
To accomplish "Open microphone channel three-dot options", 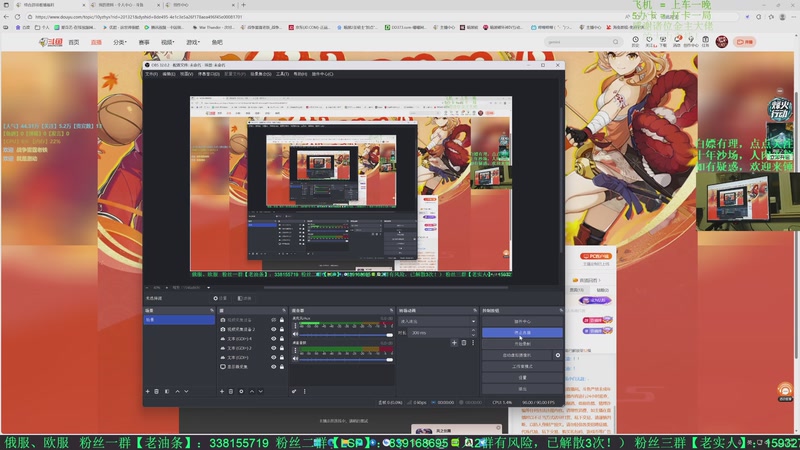I will click(x=295, y=326).
